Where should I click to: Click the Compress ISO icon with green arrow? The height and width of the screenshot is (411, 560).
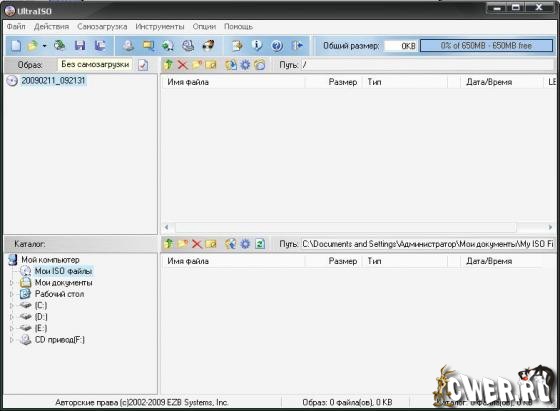pyautogui.click(x=168, y=46)
